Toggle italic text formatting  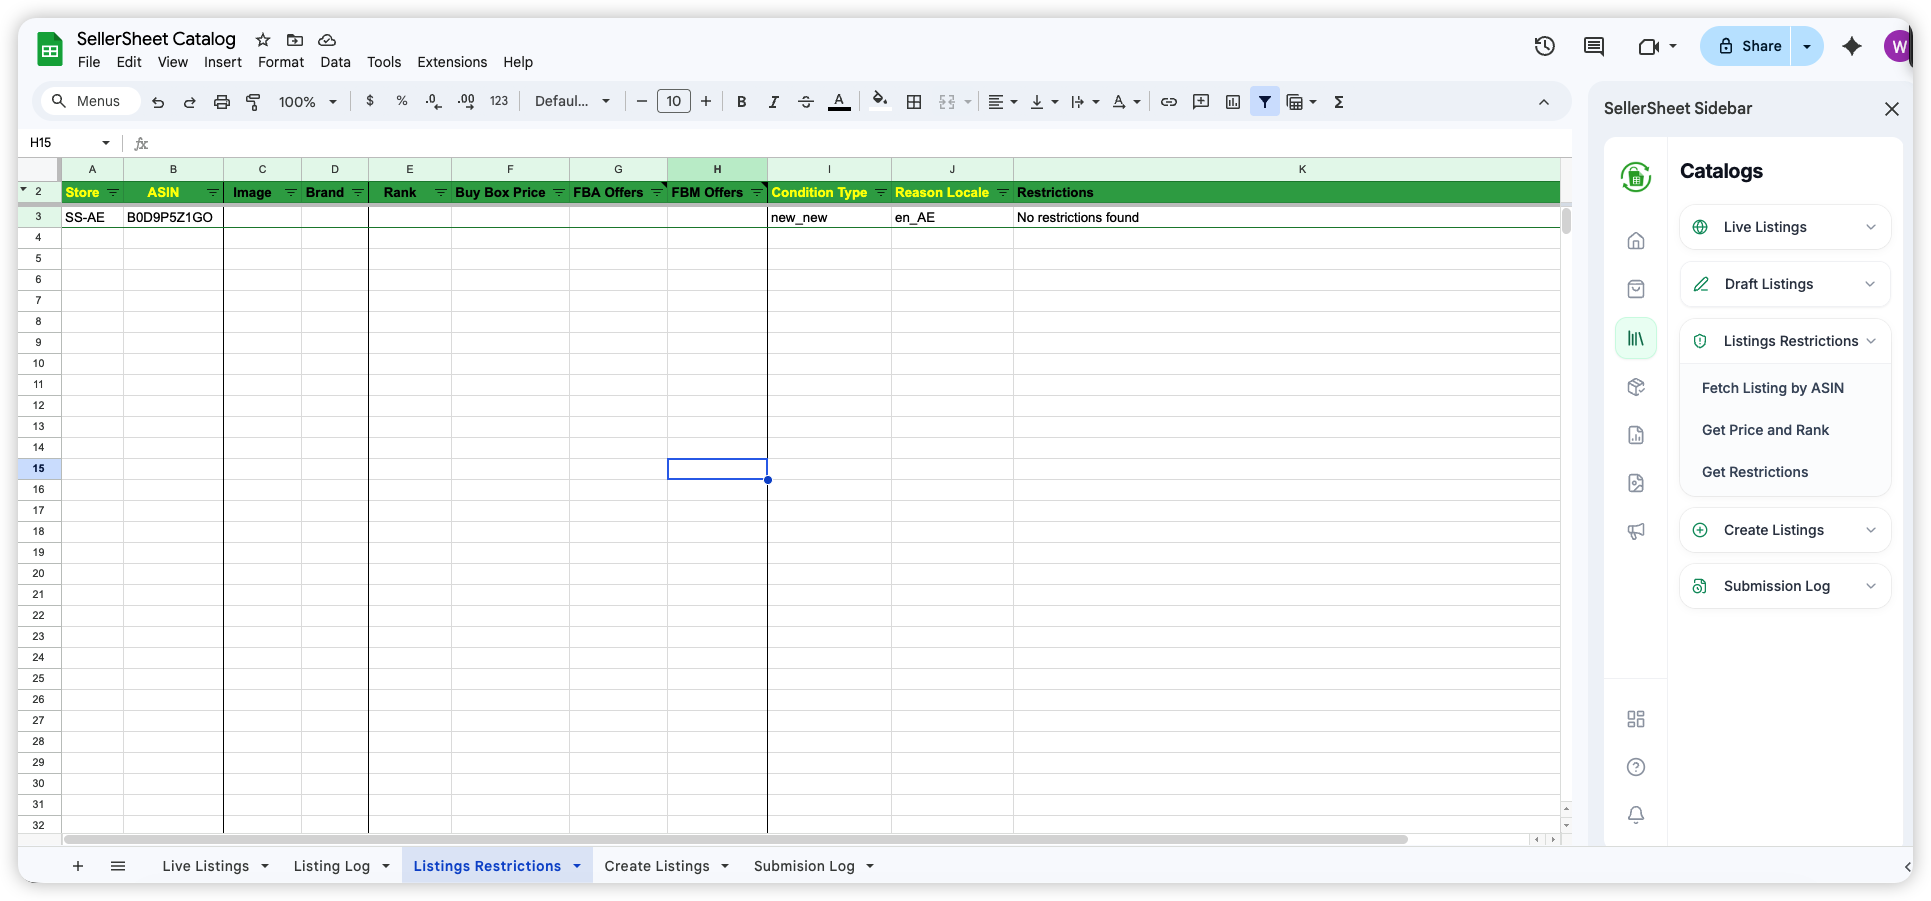(773, 101)
